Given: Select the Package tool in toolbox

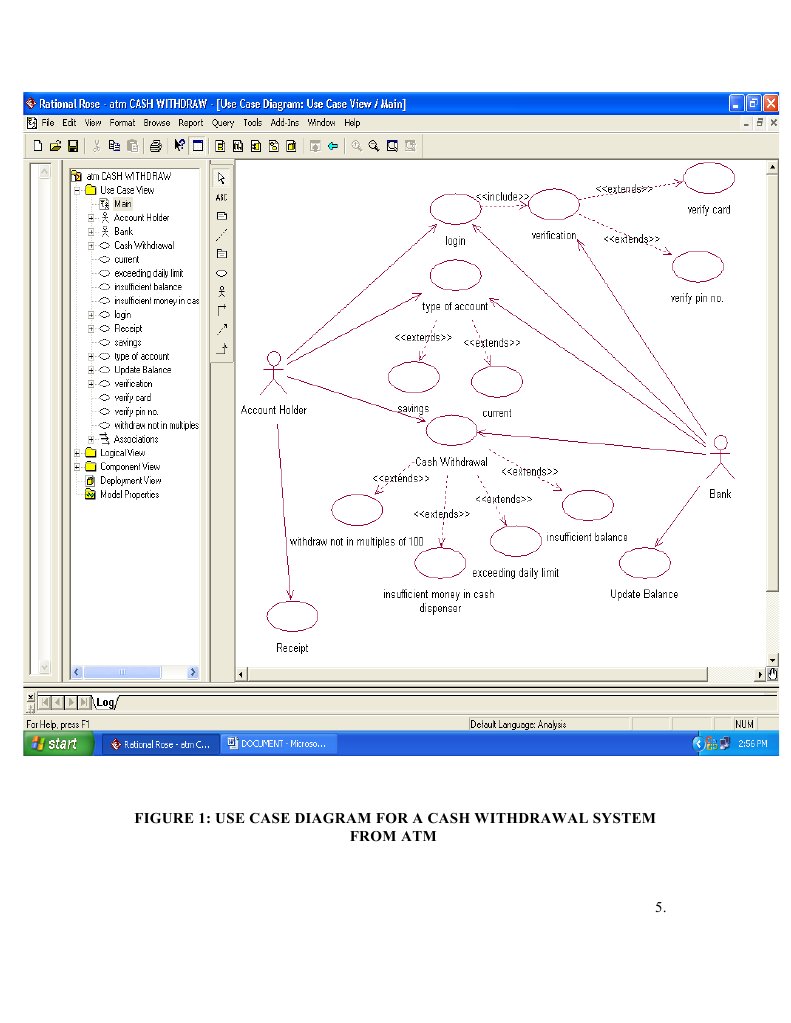Looking at the screenshot, I should coord(222,254).
